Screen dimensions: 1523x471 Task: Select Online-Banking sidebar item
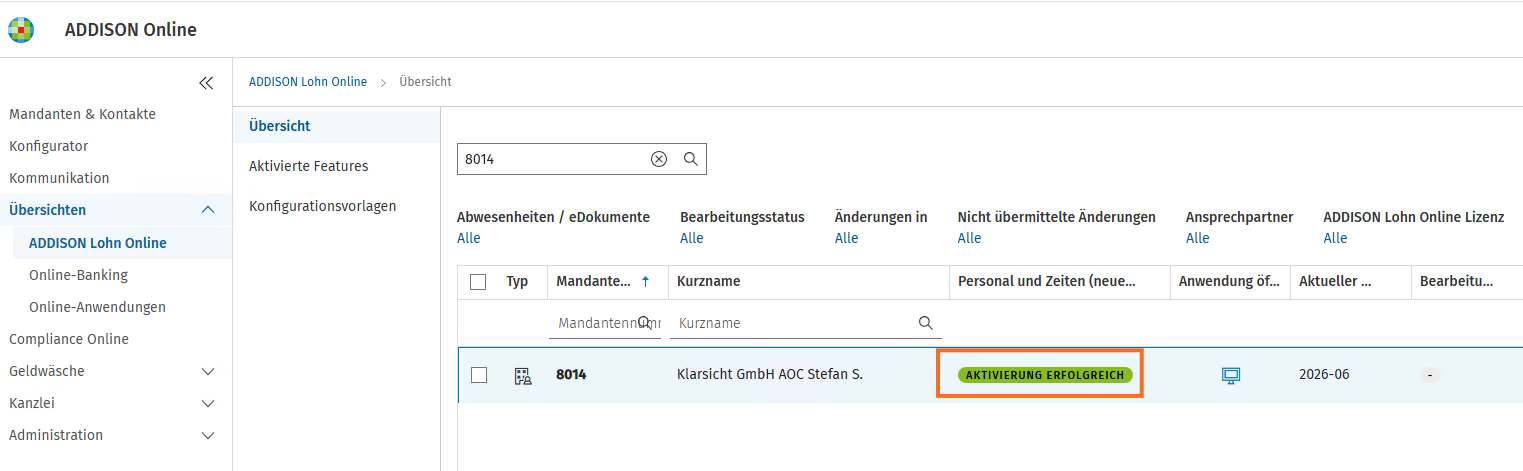pos(78,275)
